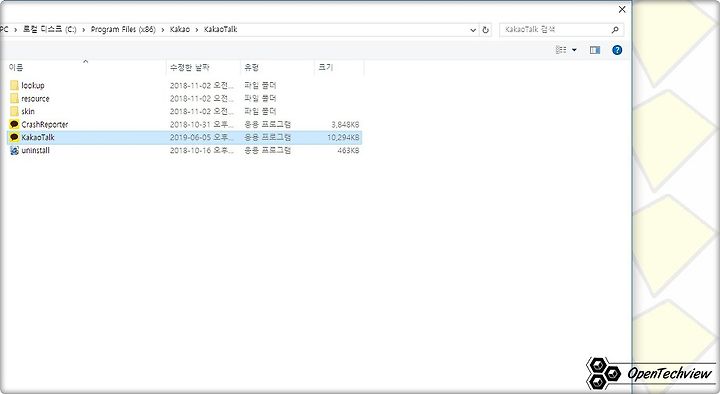Select the uninstall program icon
This screenshot has width=720, height=394.
tap(14, 150)
